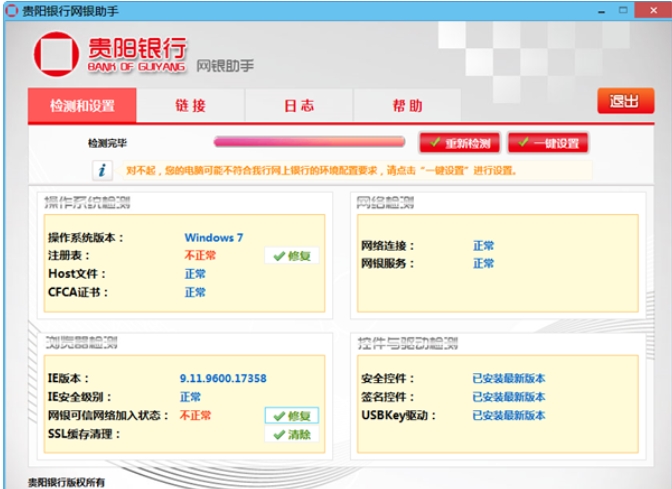672x489 pixels.
Task: Click the Bank of Guiyang round logo
Action: point(57,54)
